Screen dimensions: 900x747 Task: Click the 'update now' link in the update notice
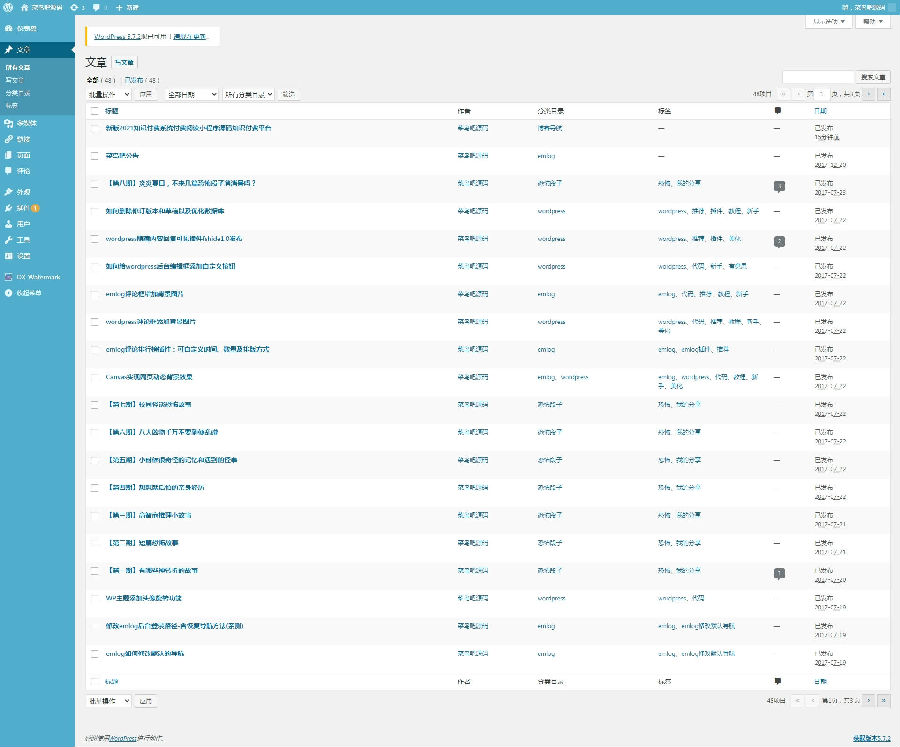(189, 36)
